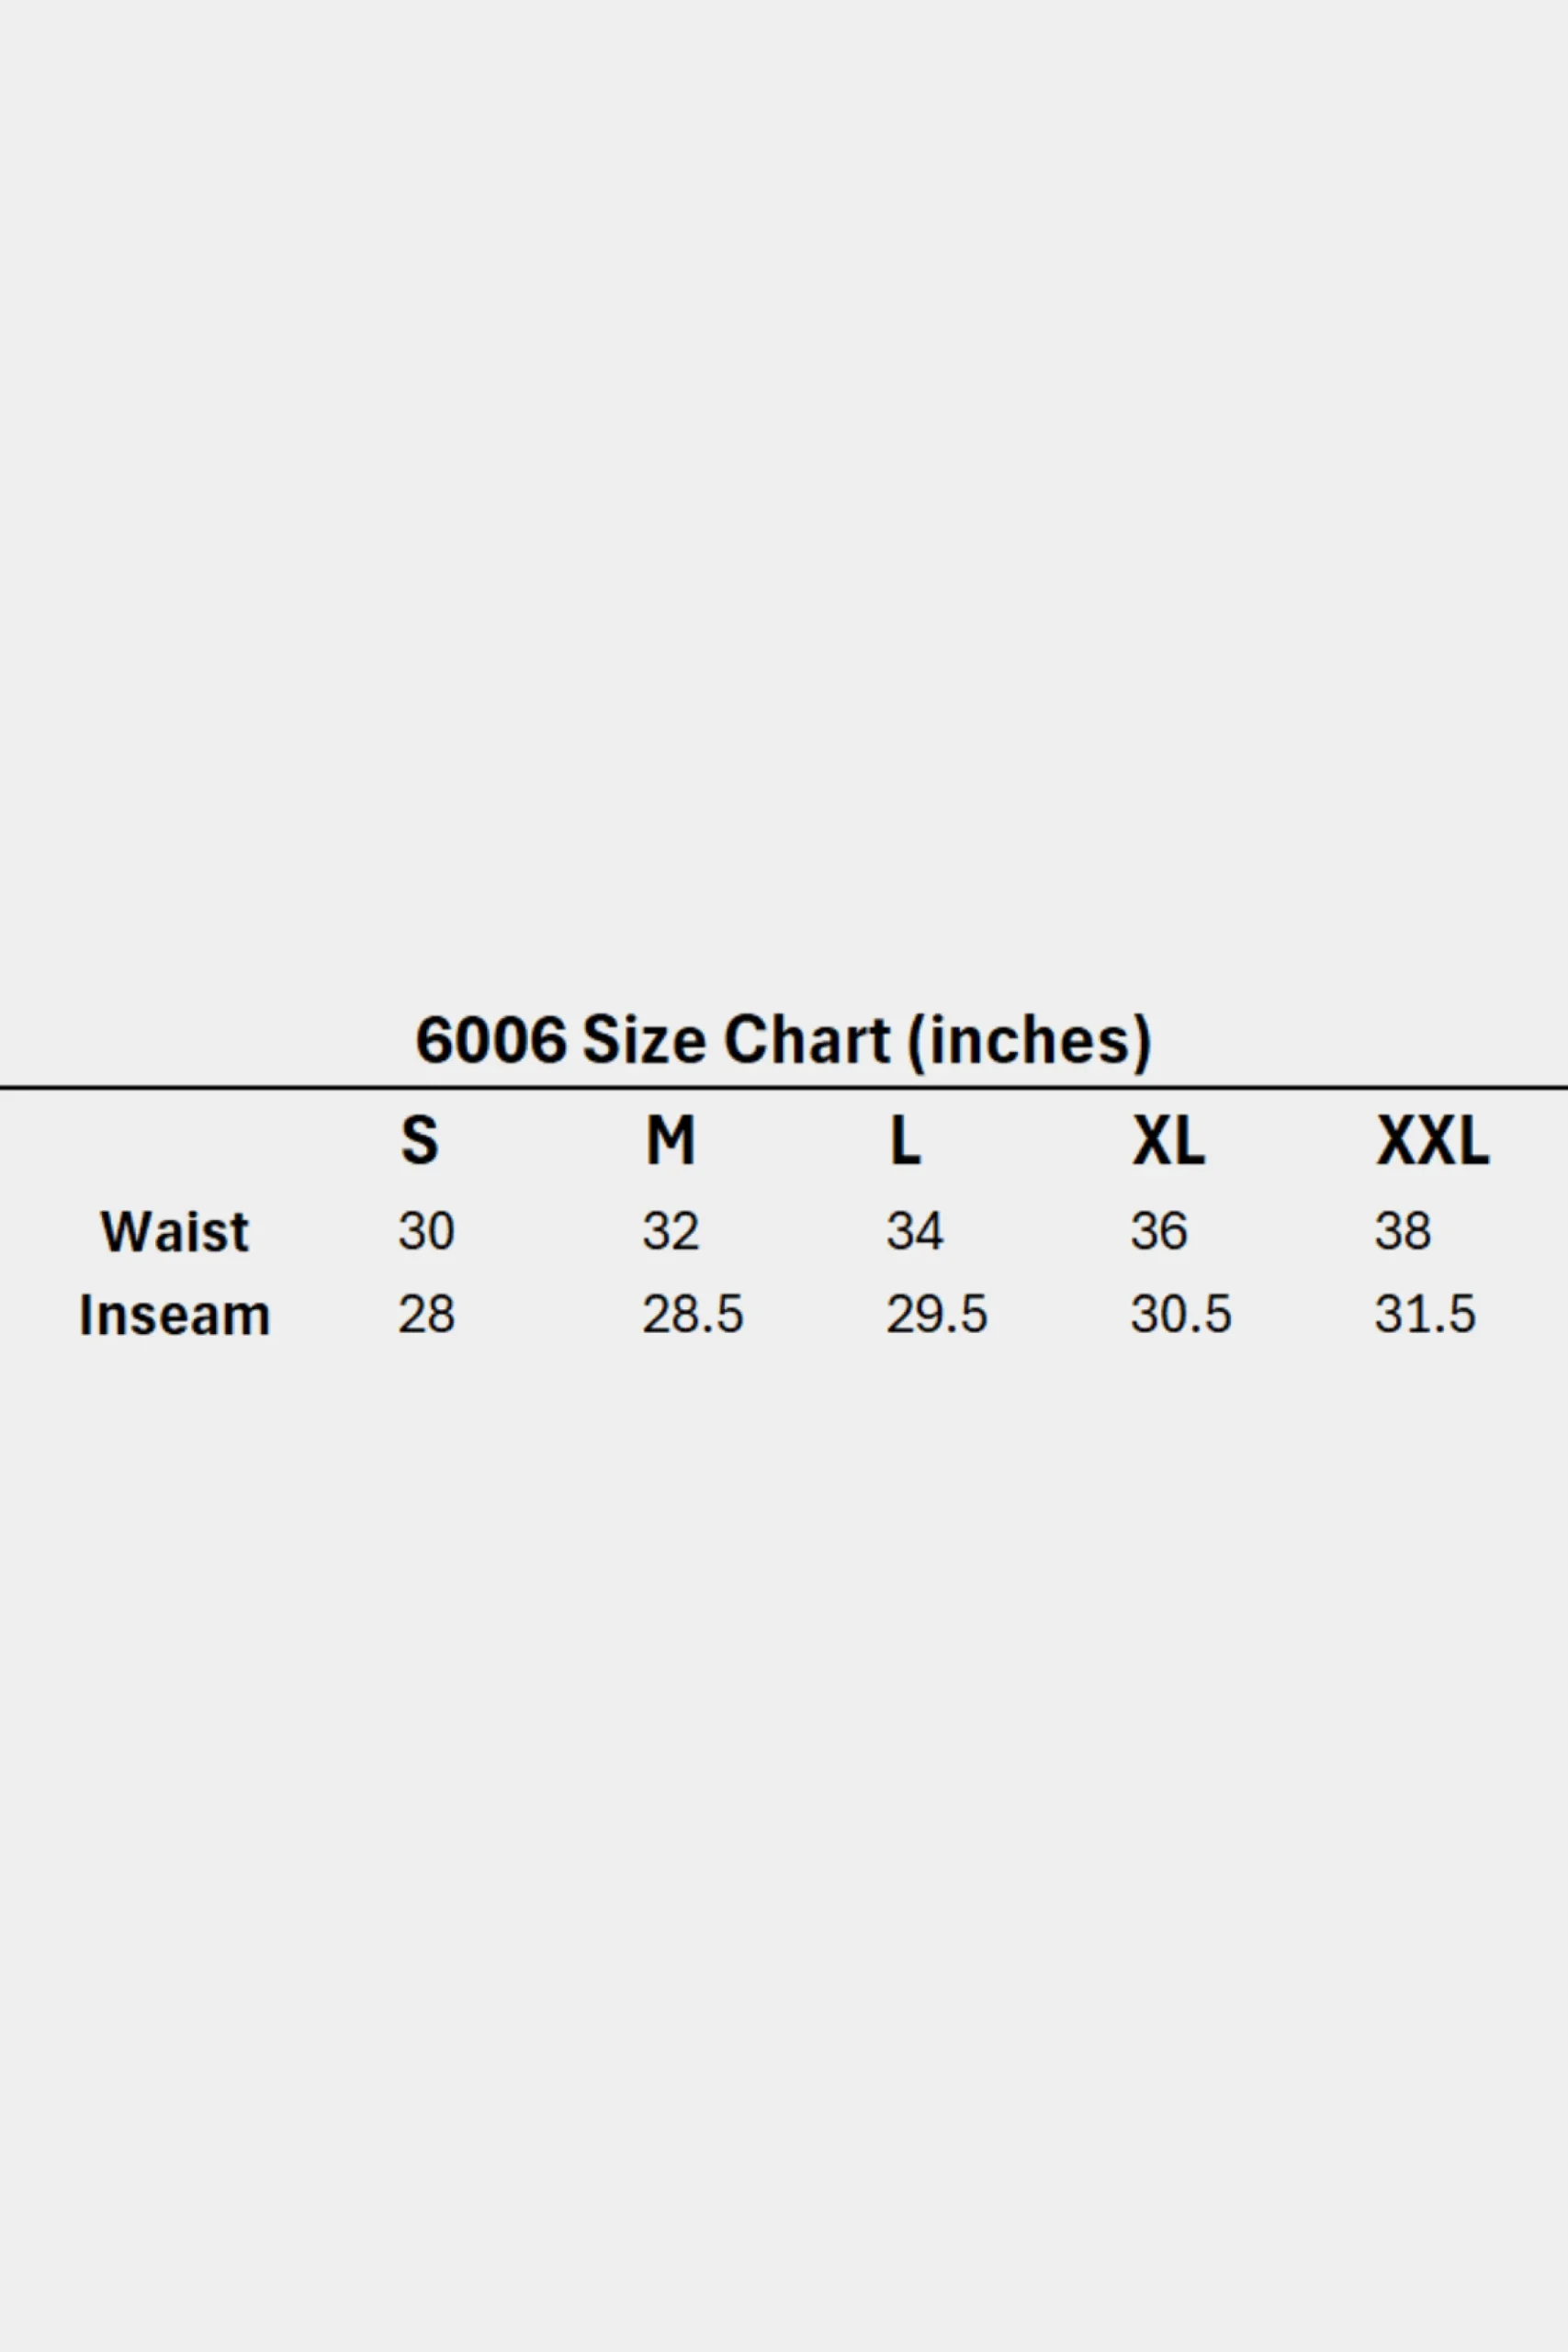This screenshot has height=2352, width=1568.
Task: Click inseam value 28.5 for size M
Action: pyautogui.click(x=693, y=1314)
